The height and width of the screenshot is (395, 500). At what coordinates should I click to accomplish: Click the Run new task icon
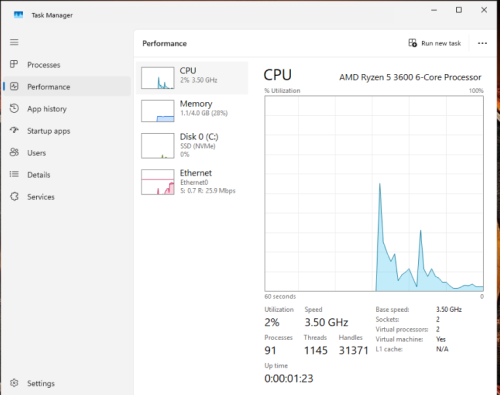click(x=413, y=43)
